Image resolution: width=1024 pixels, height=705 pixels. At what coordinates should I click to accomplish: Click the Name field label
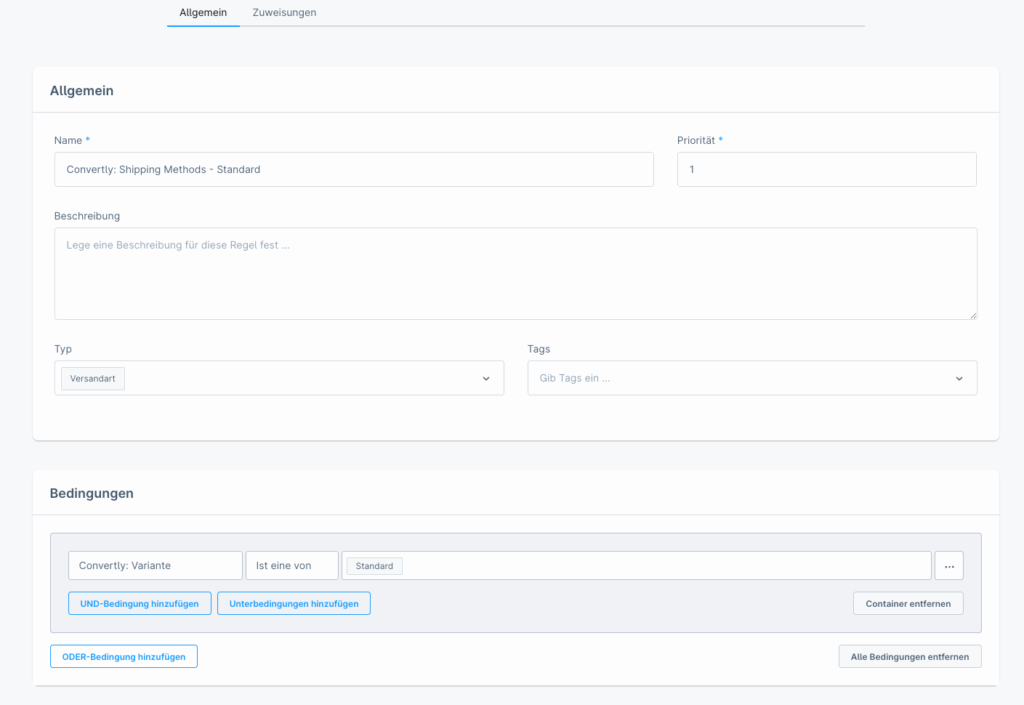coord(68,140)
